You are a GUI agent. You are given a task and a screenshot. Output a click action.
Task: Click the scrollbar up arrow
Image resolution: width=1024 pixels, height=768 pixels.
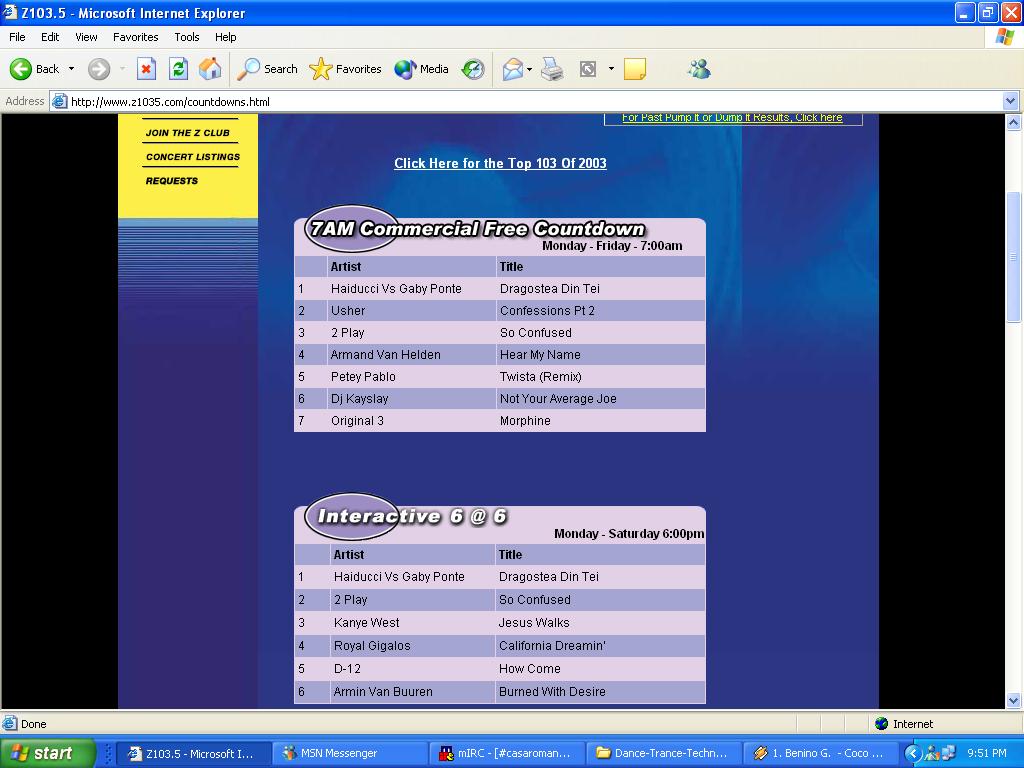tap(1014, 122)
